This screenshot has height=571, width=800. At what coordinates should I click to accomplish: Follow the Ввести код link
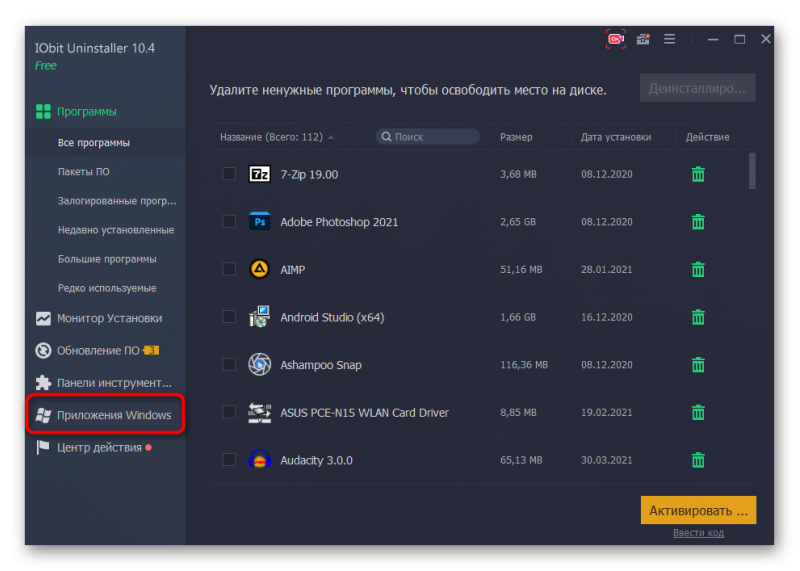[x=698, y=533]
